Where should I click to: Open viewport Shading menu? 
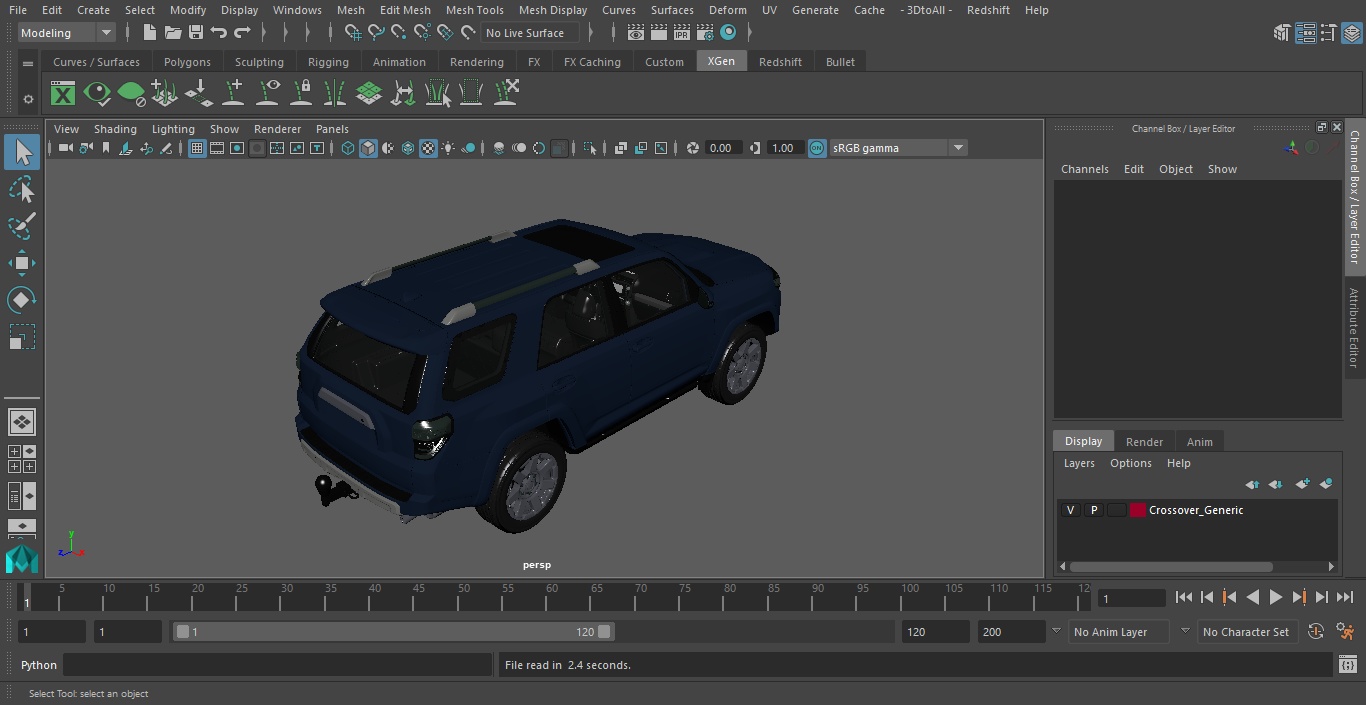click(115, 129)
